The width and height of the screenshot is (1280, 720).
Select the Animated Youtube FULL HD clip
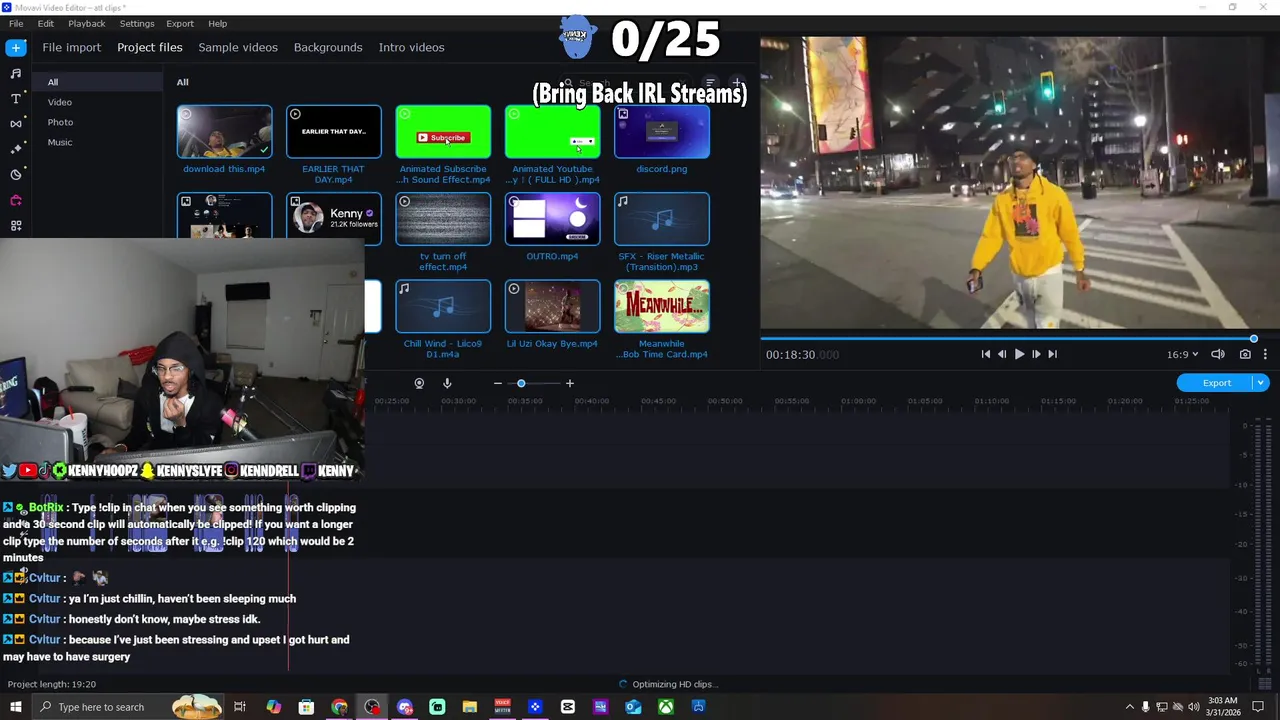pos(552,131)
